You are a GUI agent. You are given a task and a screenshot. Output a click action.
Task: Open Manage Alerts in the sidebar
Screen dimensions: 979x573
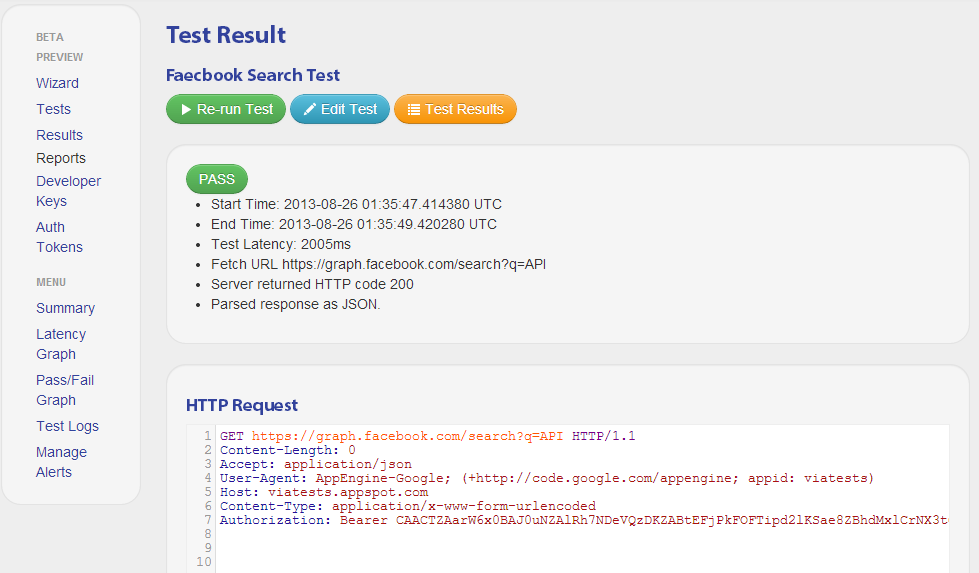pyautogui.click(x=61, y=462)
